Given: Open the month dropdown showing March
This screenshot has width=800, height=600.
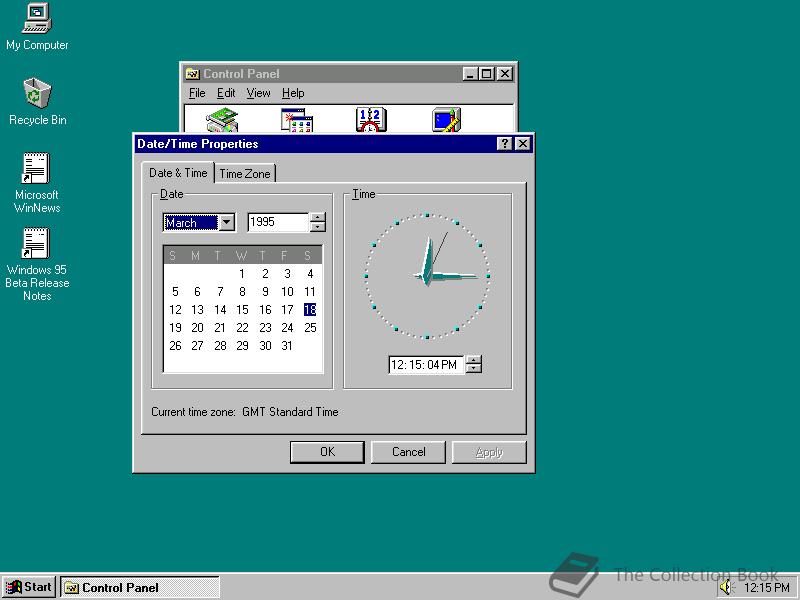Looking at the screenshot, I should (227, 222).
